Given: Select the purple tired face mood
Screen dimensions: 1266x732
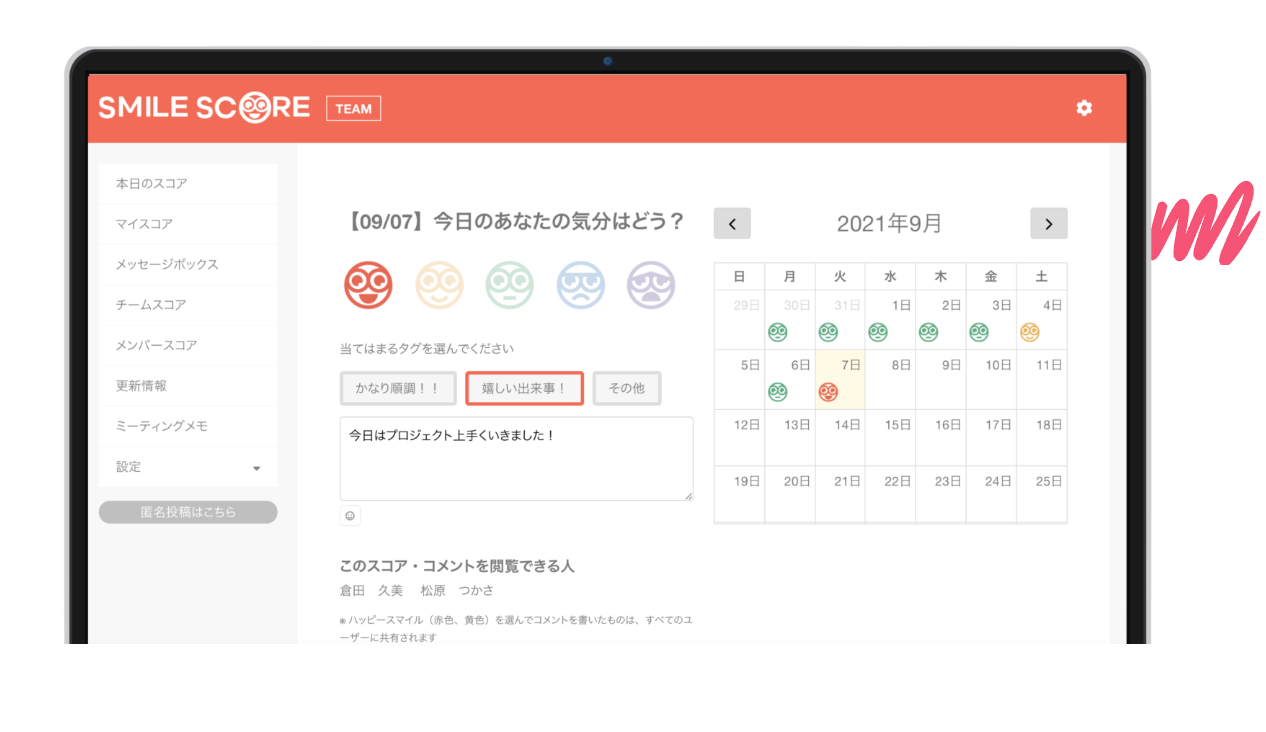Looking at the screenshot, I should [x=651, y=285].
